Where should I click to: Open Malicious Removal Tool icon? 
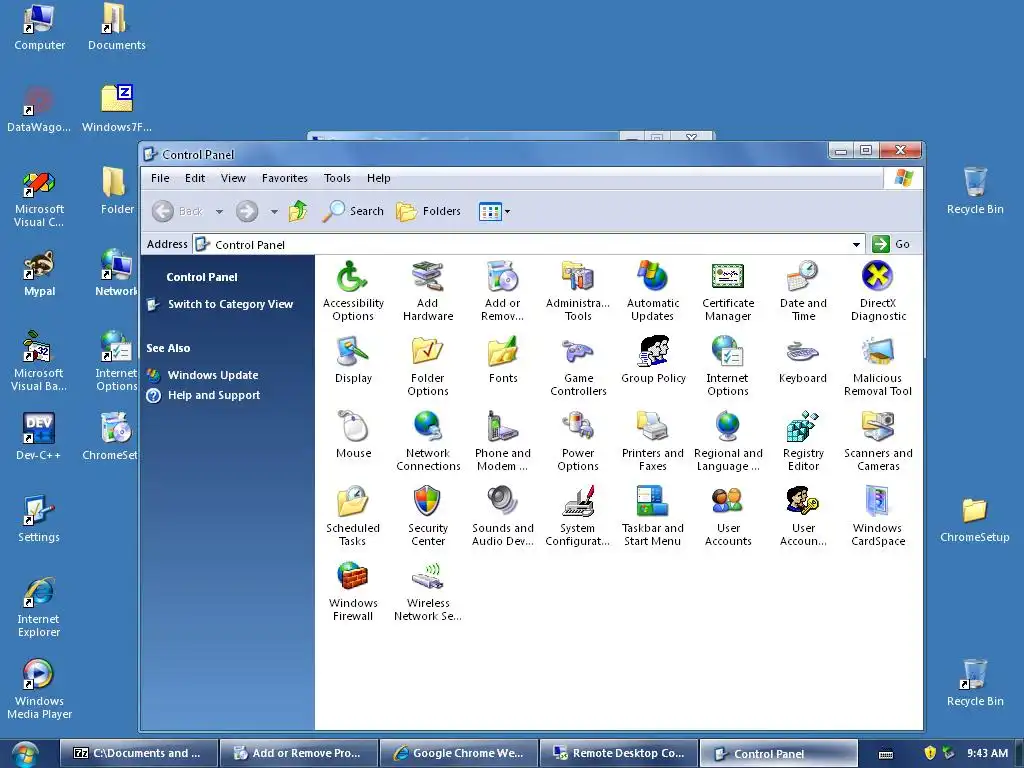(878, 366)
